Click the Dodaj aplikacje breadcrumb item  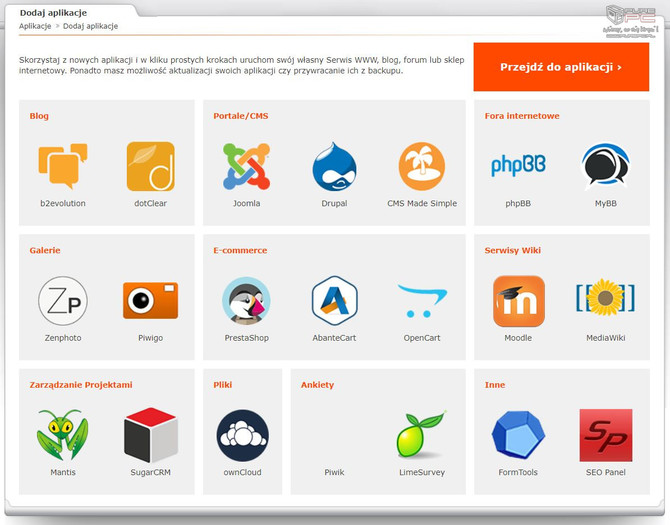click(91, 26)
